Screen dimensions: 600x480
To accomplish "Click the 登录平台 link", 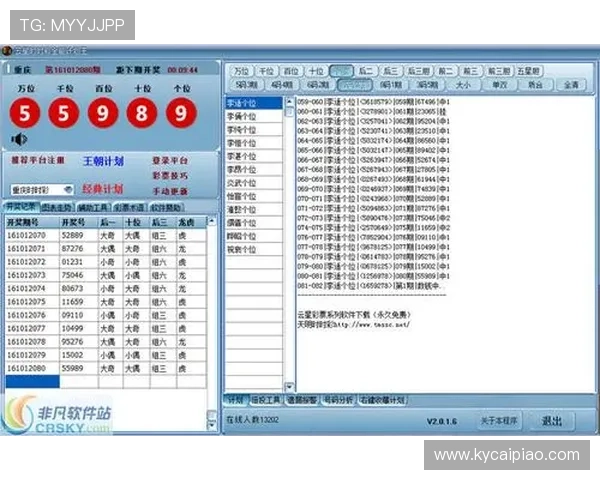I will click(x=170, y=160).
